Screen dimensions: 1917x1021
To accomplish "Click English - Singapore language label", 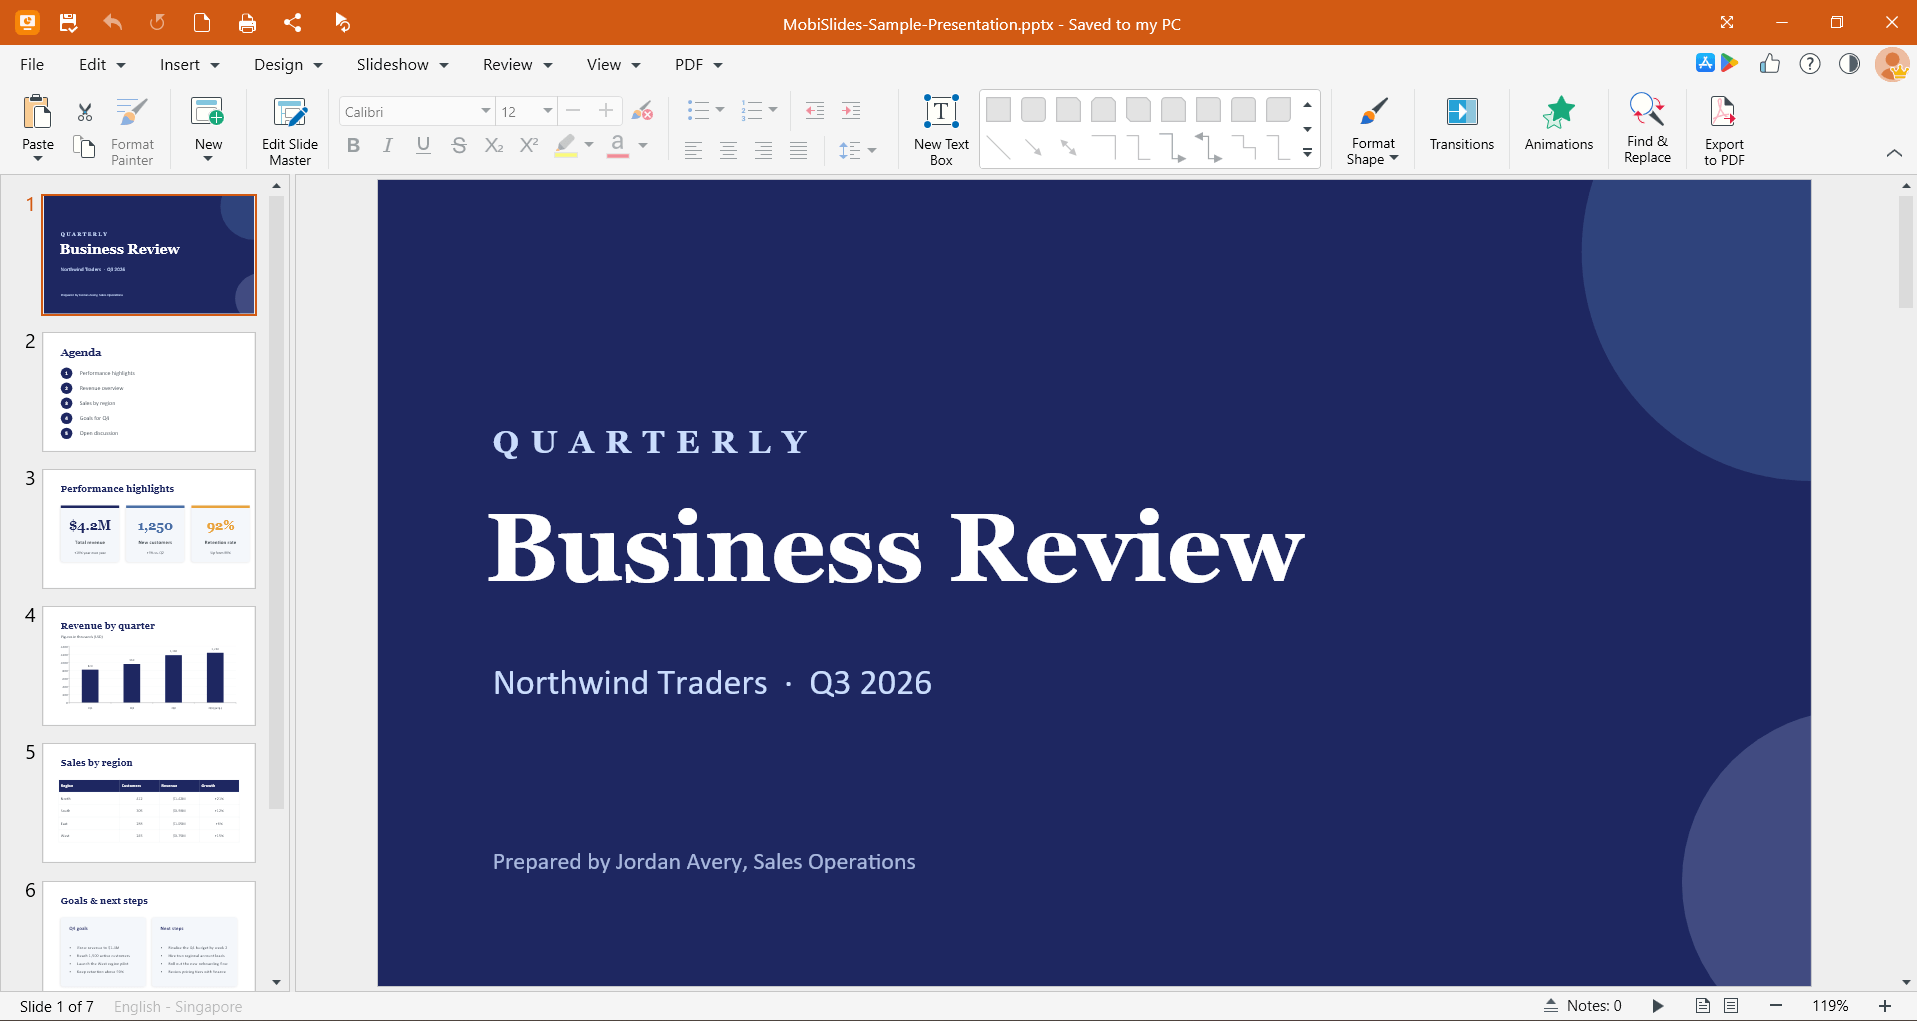I will coord(178,1007).
